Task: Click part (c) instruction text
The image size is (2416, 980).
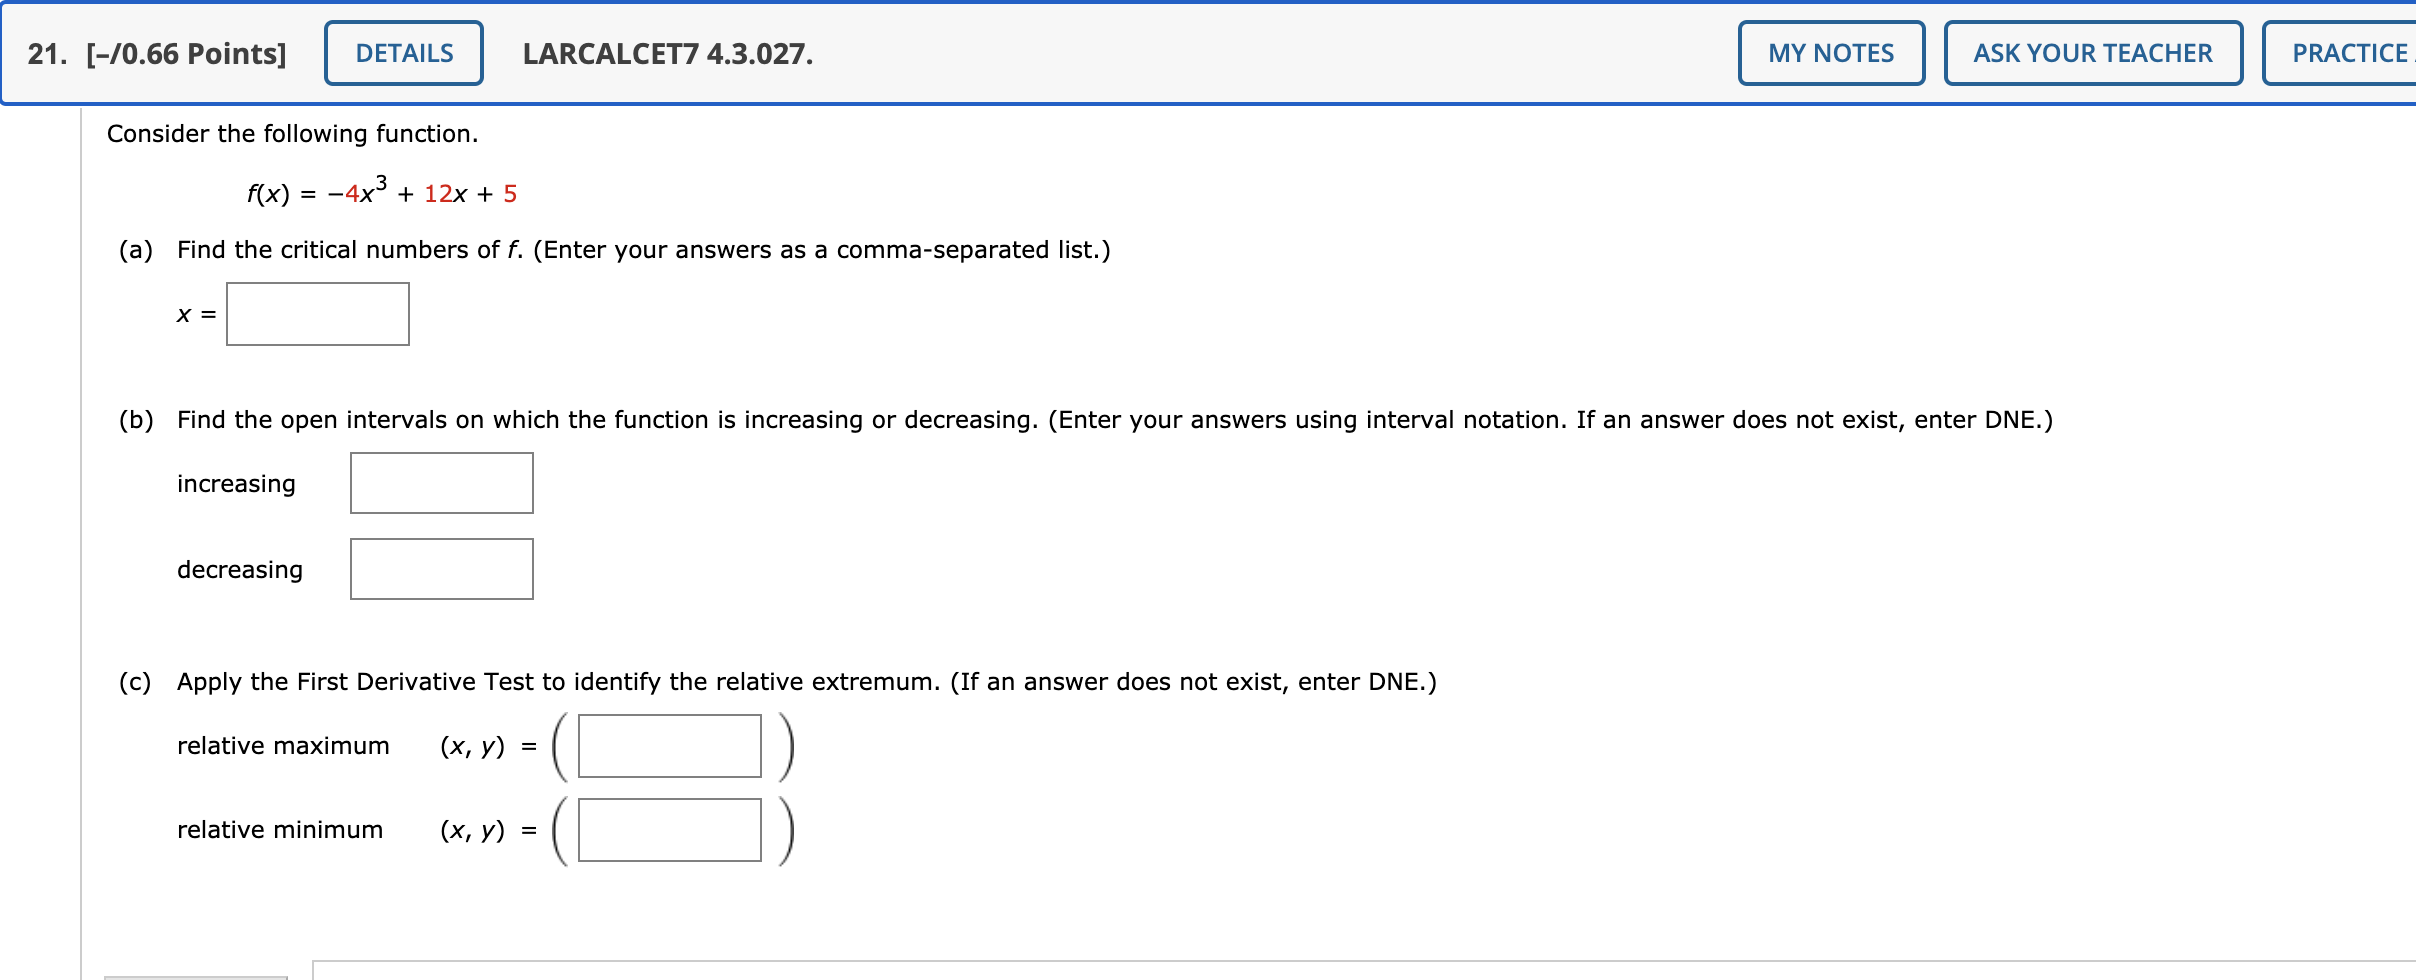Action: click(805, 681)
